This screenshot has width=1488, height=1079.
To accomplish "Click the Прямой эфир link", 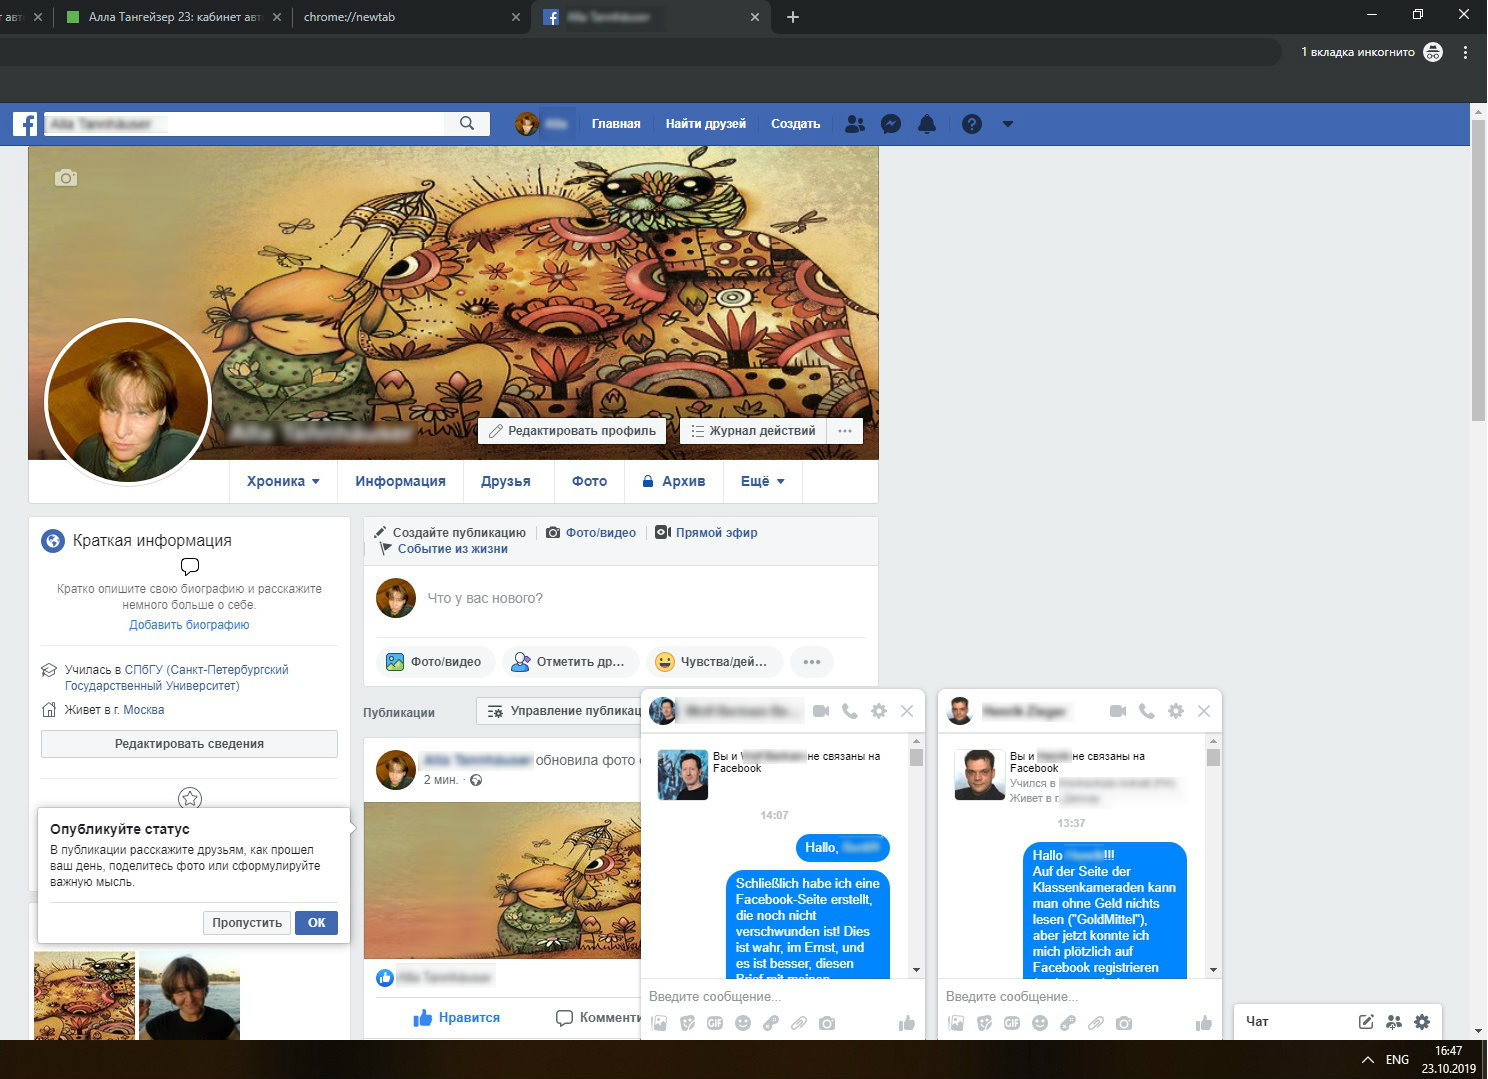I will (706, 533).
